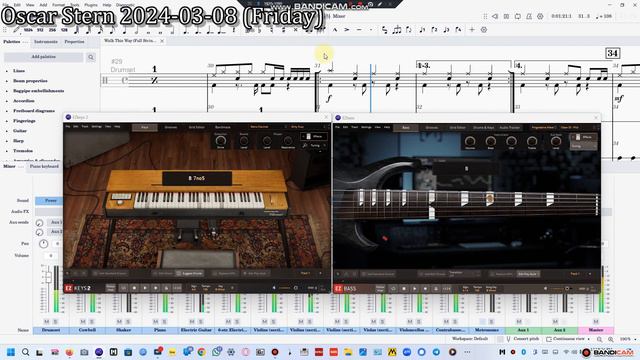Switch to Piano keyboard tab
Screen dimensions: 640x360
pyautogui.click(x=44, y=167)
